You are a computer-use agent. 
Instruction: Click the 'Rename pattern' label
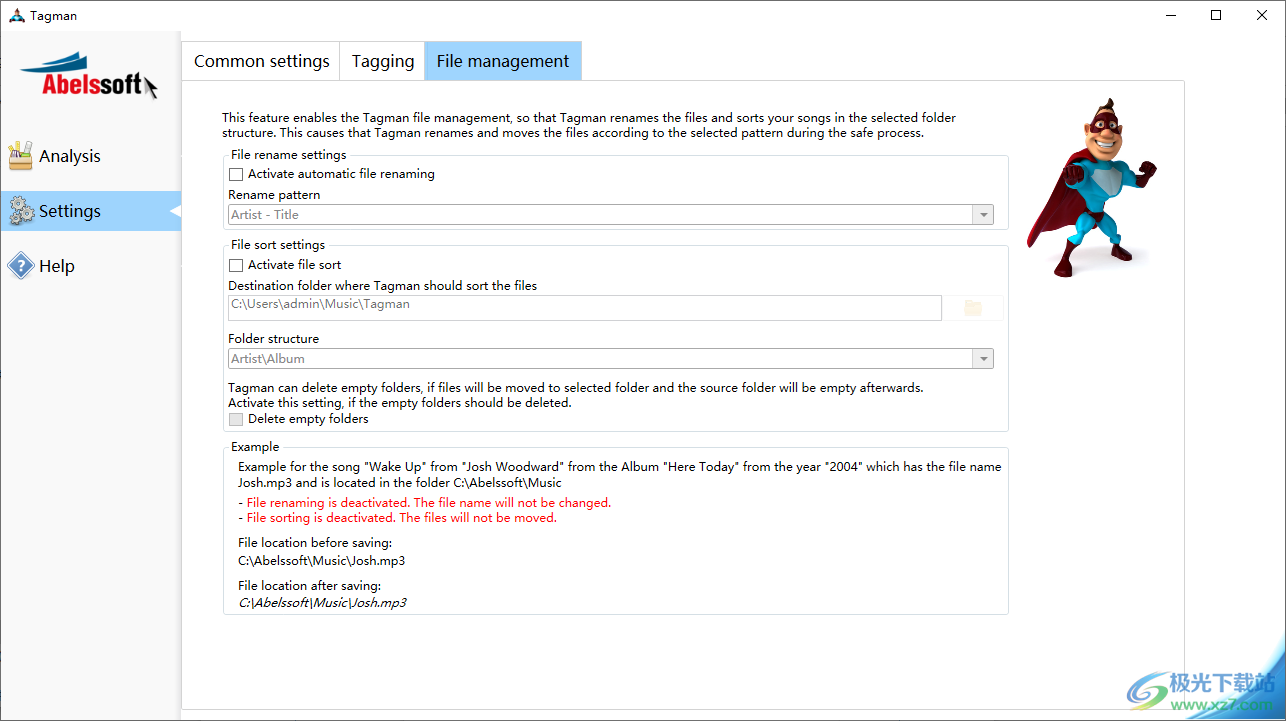[x=274, y=195]
